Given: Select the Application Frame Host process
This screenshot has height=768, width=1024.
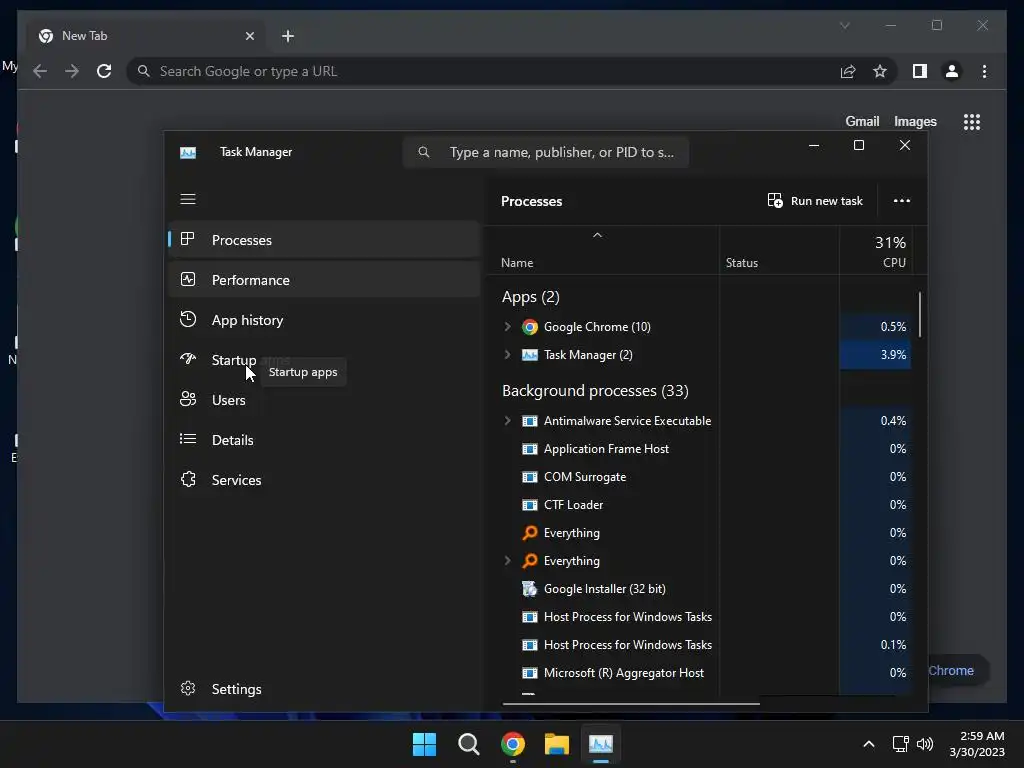Looking at the screenshot, I should tap(606, 449).
